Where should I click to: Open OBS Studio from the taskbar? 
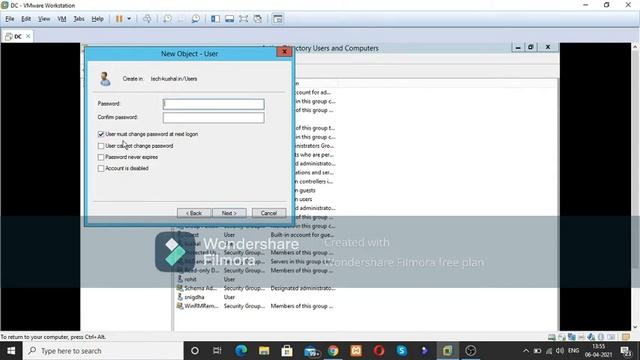pyautogui.click(x=471, y=351)
